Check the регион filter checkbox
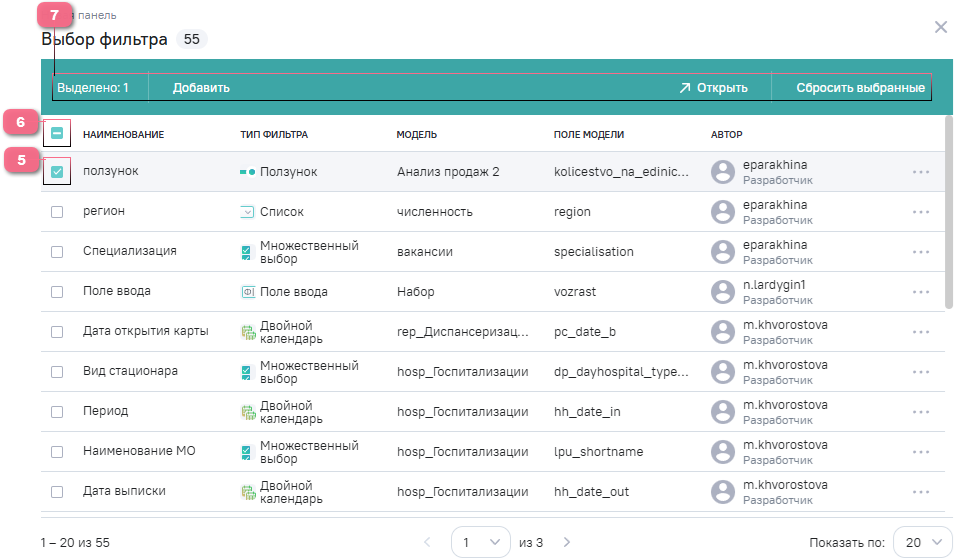This screenshot has width=954, height=560. tap(57, 212)
